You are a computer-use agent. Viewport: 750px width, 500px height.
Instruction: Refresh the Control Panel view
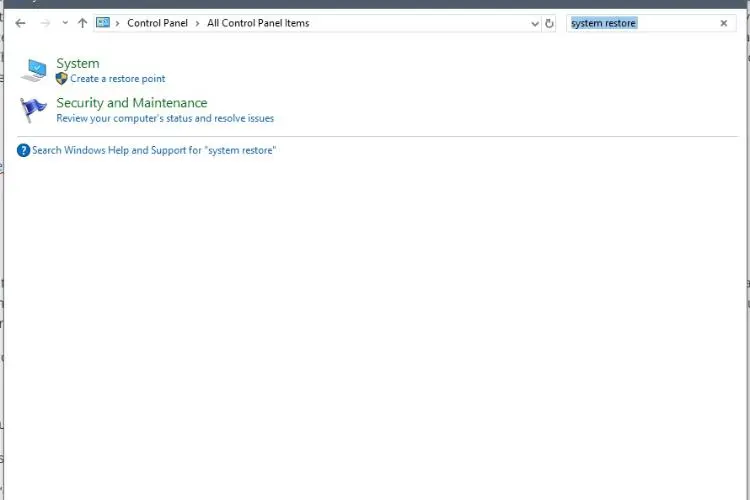[x=549, y=23]
